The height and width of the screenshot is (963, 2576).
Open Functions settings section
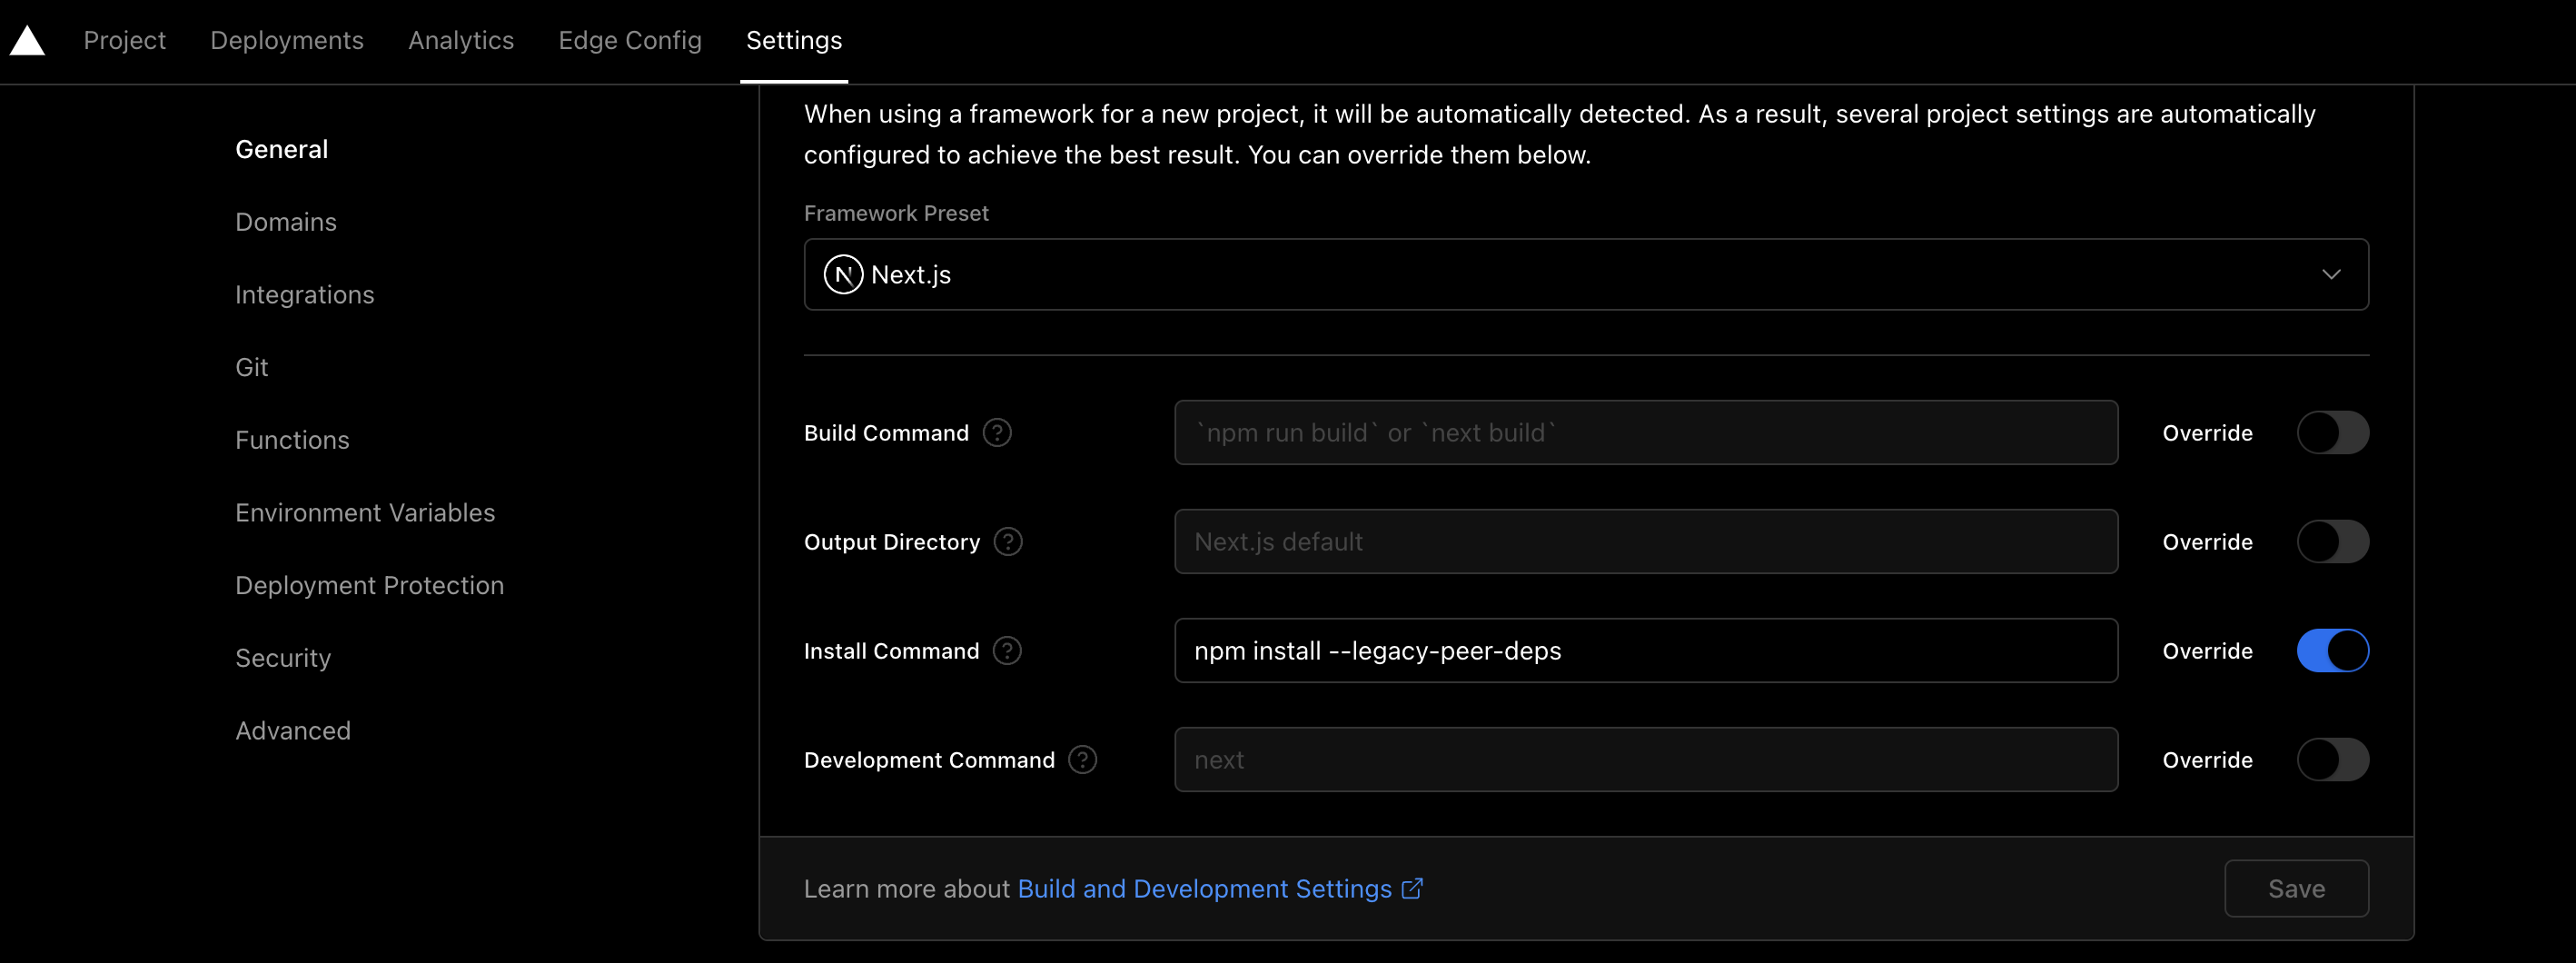click(293, 440)
